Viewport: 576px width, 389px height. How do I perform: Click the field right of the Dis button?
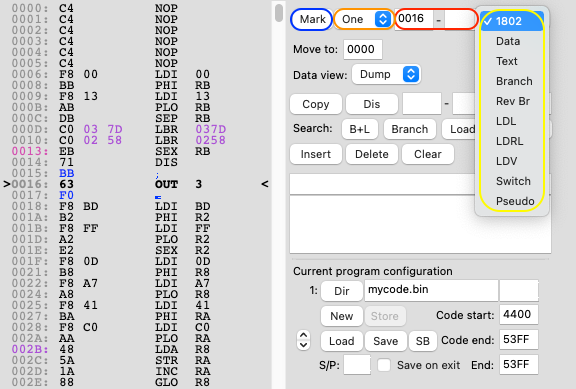[422, 104]
